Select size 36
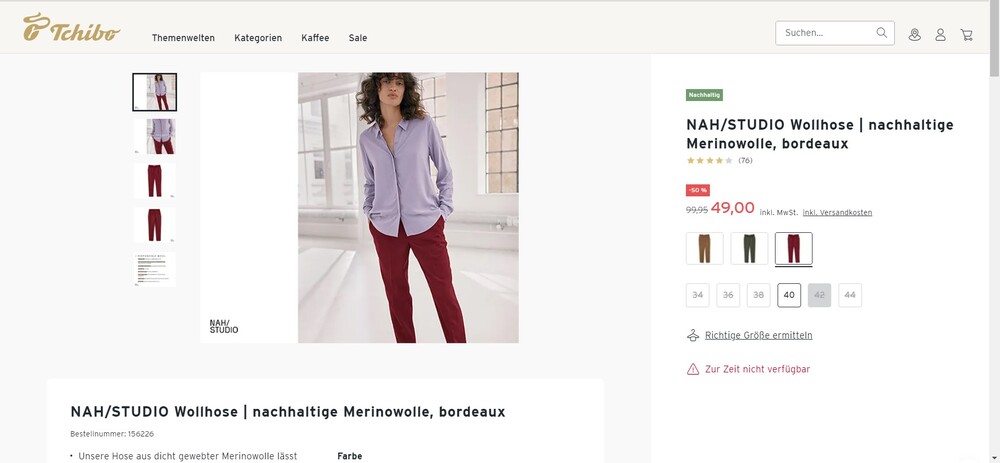This screenshot has height=463, width=1000. 728,295
